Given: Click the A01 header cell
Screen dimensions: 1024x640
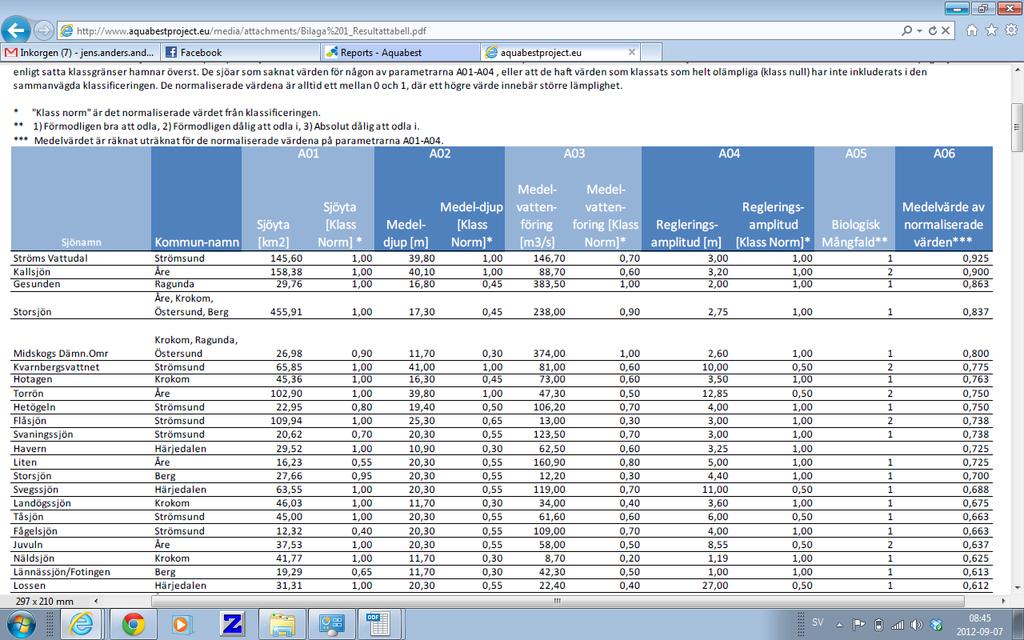Looking at the screenshot, I should 308,153.
